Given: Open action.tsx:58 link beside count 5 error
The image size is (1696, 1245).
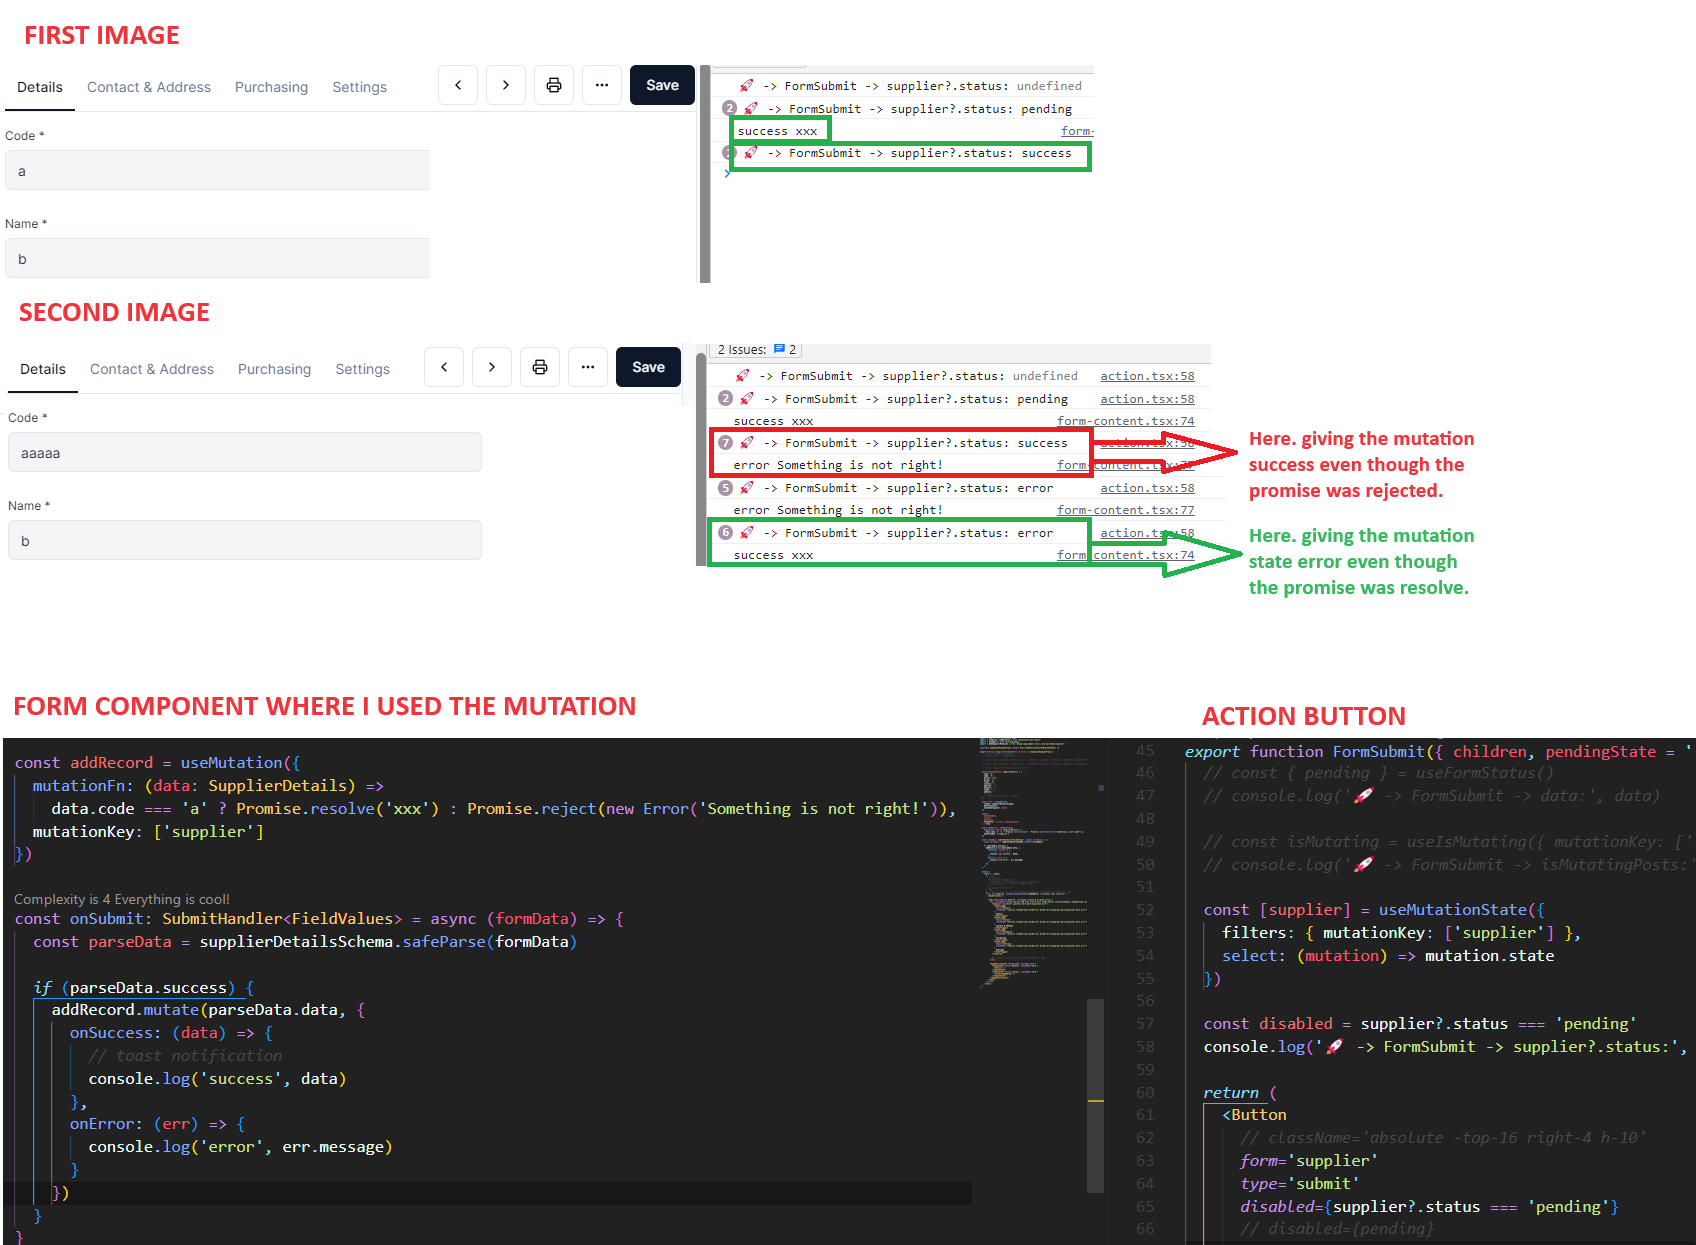Looking at the screenshot, I should click(x=1147, y=488).
